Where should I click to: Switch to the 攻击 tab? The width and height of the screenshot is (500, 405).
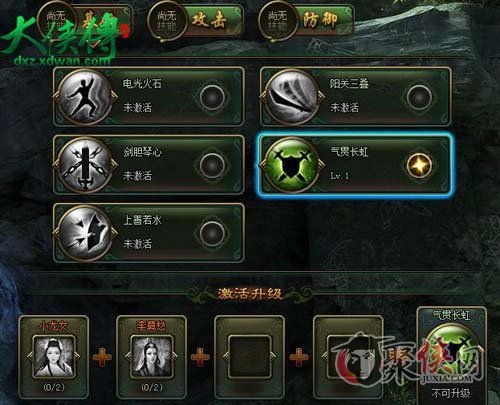209,21
